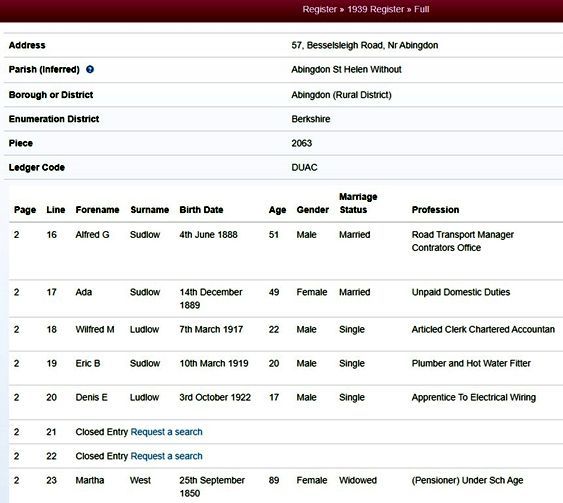Viewport: 563px width, 503px height.
Task: Click the Register breadcrumb link
Action: point(320,9)
